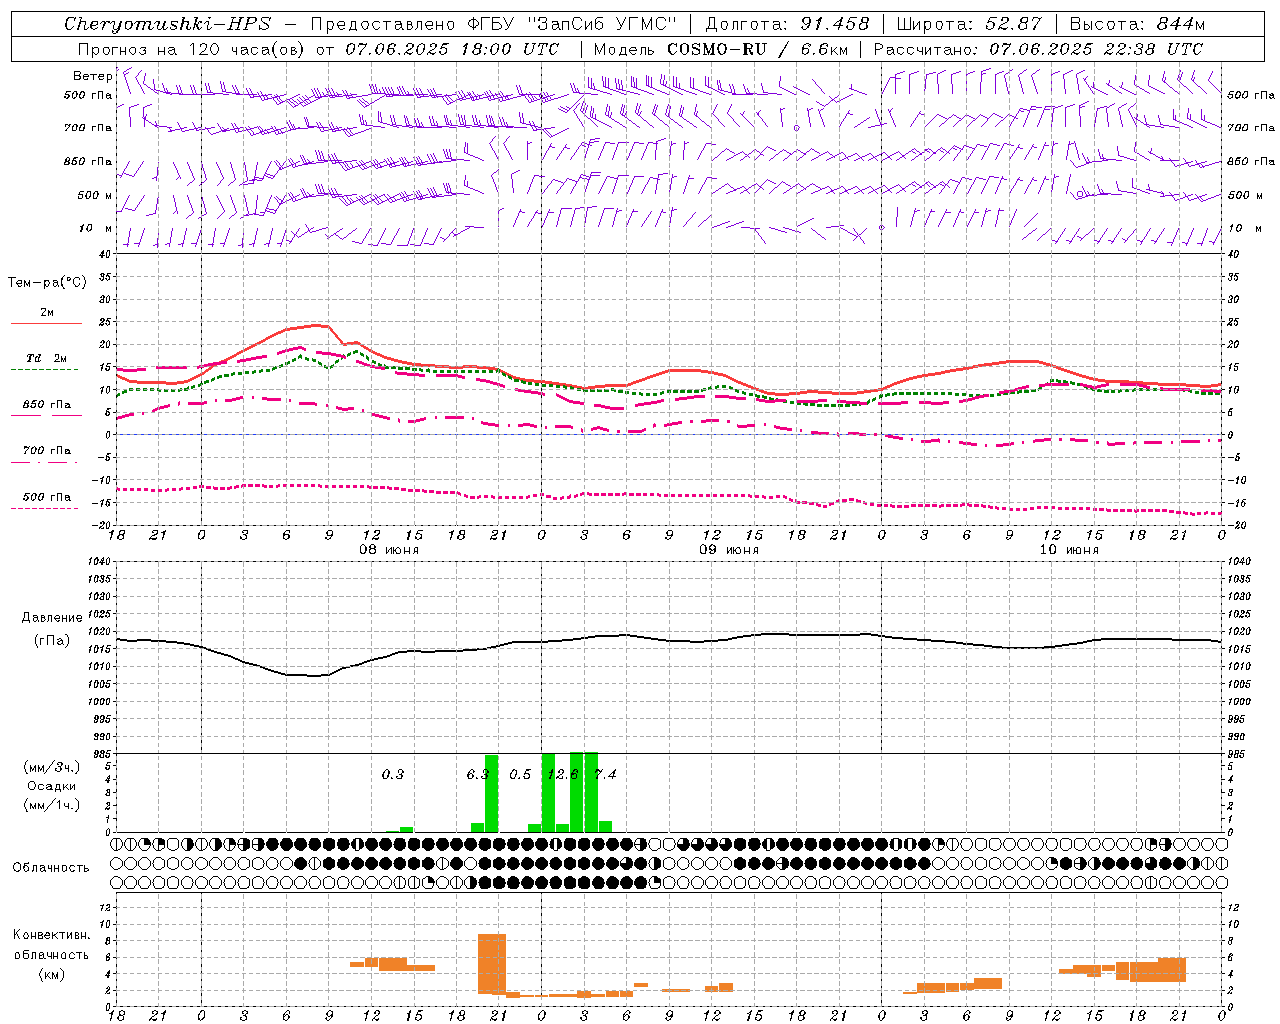Image resolution: width=1280 pixels, height=1024 pixels.
Task: Click the elevation text Высота: 844м
Action: [1137, 24]
